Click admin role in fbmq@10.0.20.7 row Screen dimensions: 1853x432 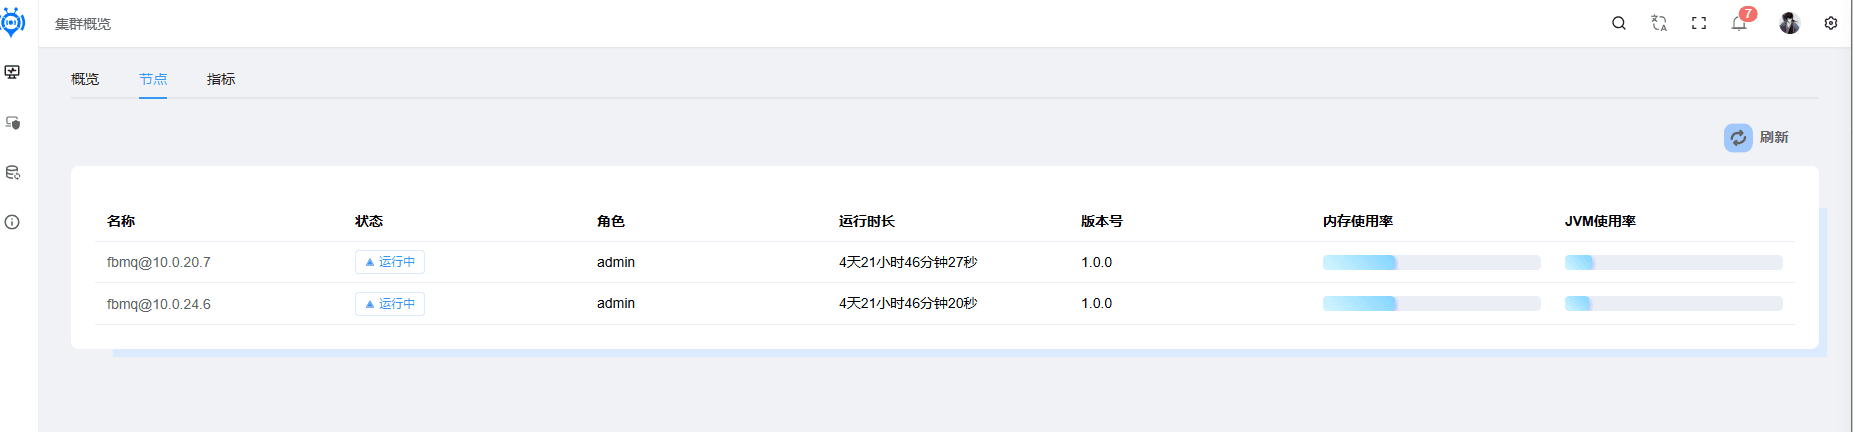pyautogui.click(x=616, y=262)
